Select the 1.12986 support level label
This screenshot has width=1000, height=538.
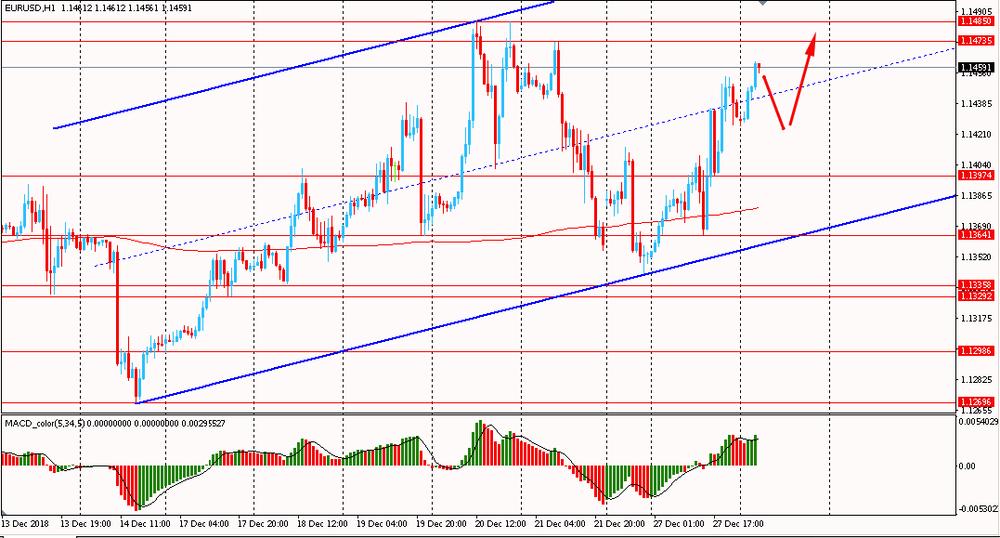coord(976,351)
